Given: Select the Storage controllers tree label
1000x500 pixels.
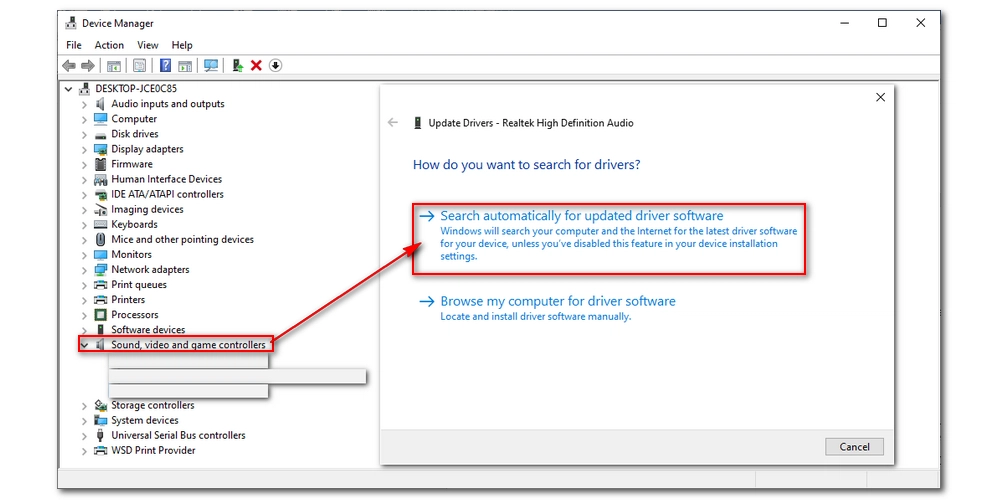Looking at the screenshot, I should point(152,405).
